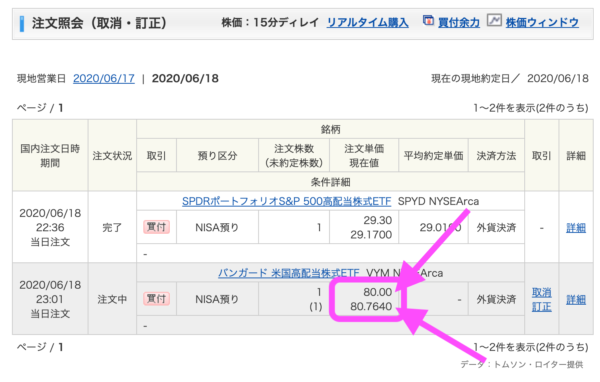Select the 完了 status cell
600x382 pixels.
pyautogui.click(x=112, y=227)
